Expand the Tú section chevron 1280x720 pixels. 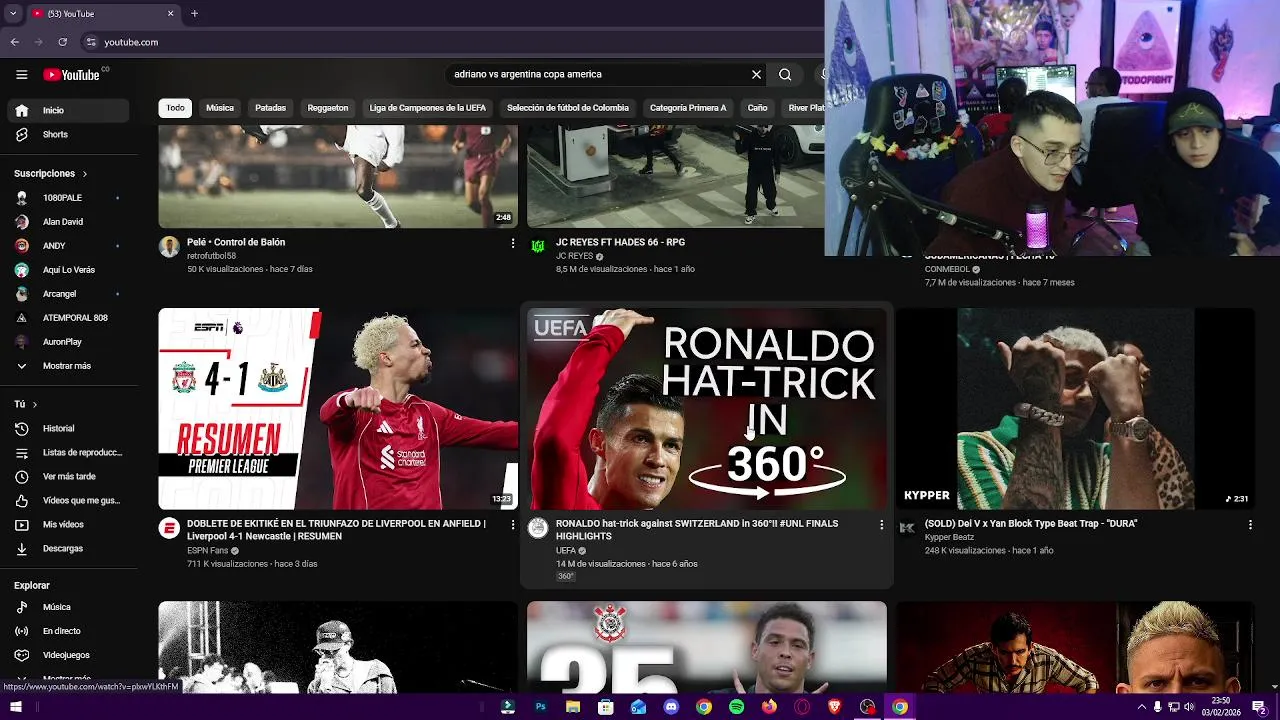click(x=34, y=404)
